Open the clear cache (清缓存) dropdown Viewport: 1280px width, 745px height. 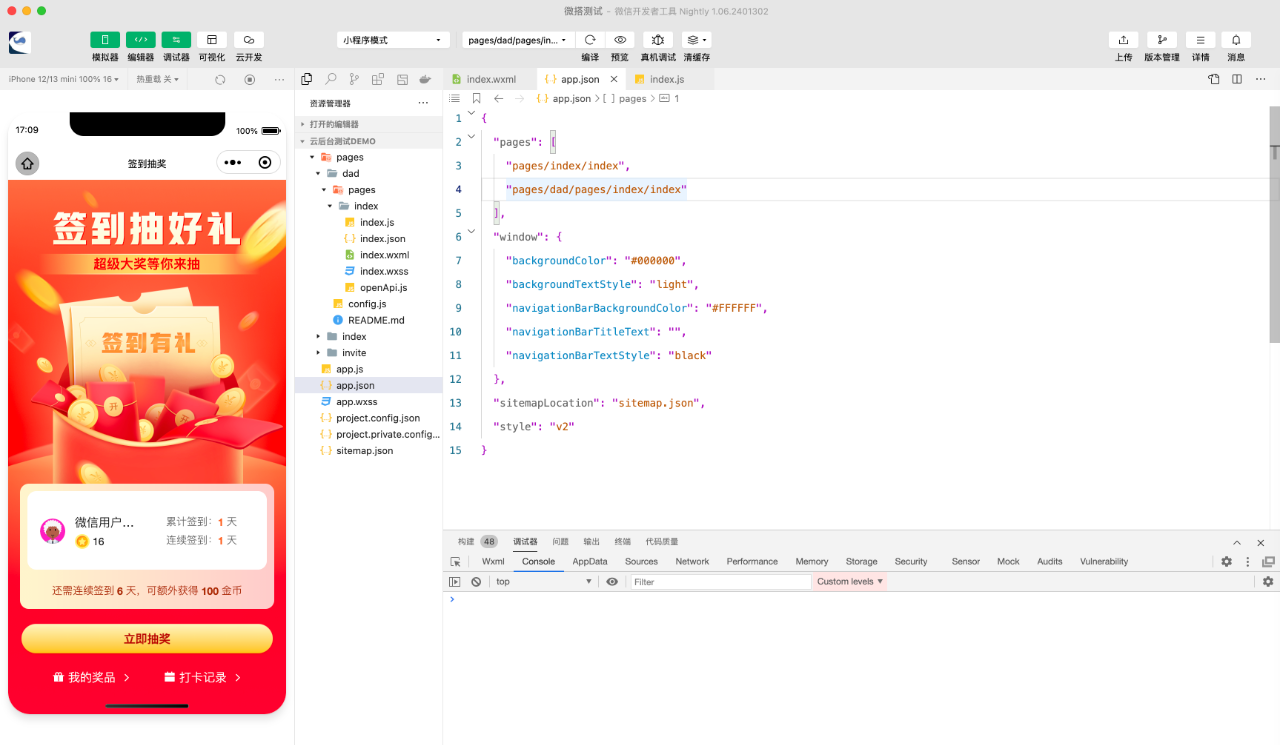point(697,40)
